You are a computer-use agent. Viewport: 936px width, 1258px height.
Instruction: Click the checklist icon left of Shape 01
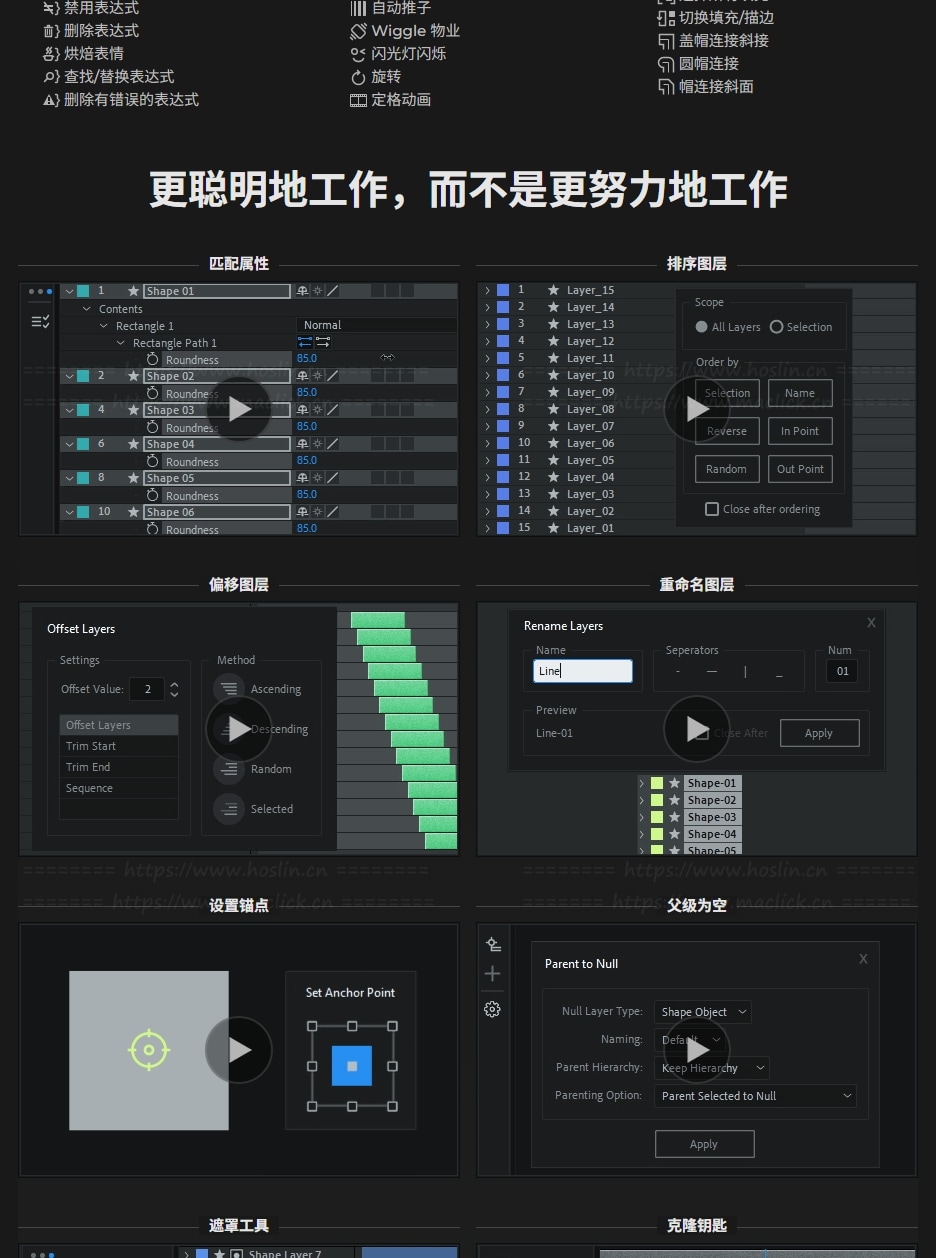pyautogui.click(x=40, y=321)
